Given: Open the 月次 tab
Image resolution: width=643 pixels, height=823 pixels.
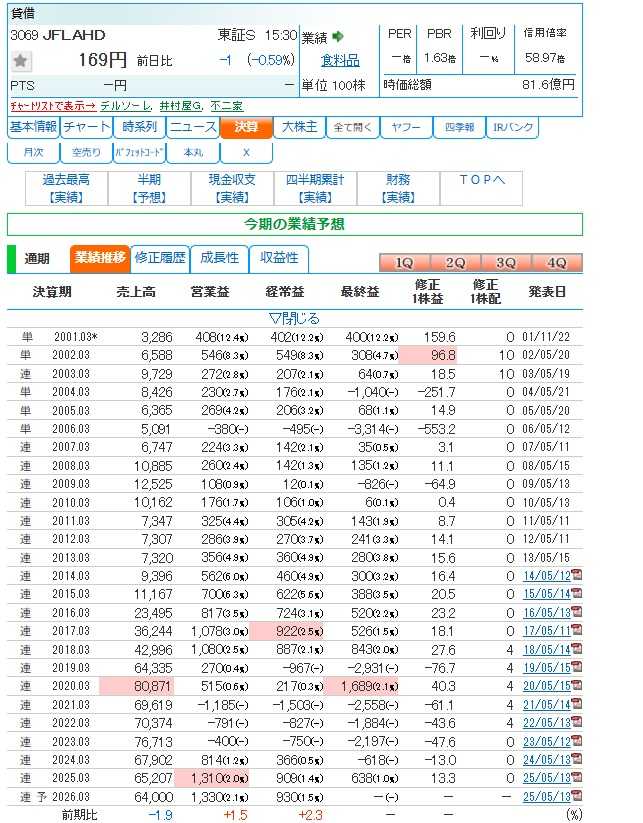Looking at the screenshot, I should [33, 152].
